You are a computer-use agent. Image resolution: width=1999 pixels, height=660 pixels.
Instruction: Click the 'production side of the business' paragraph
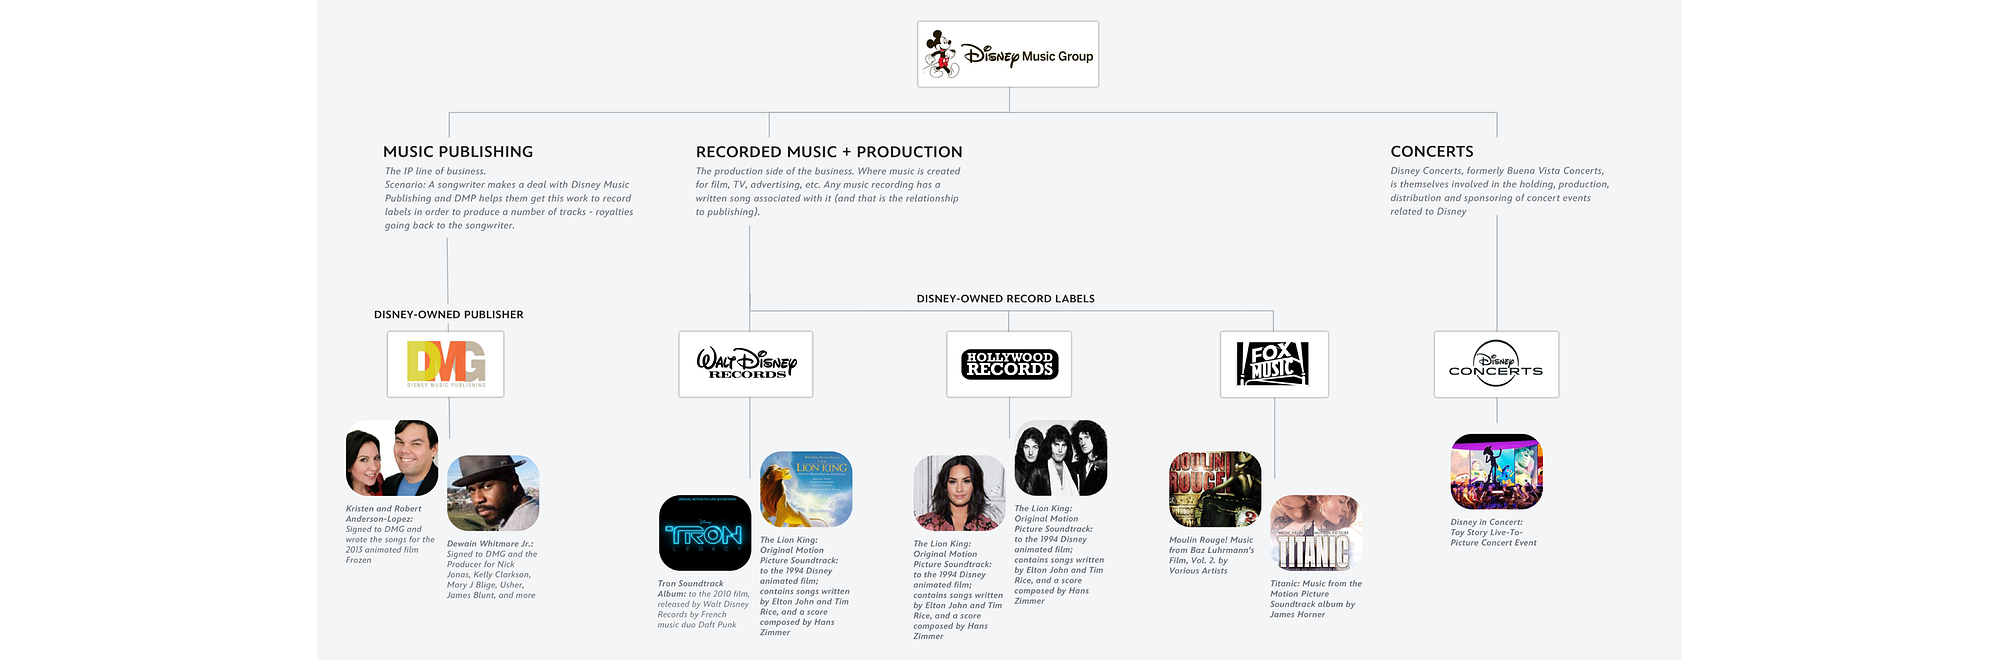[x=828, y=191]
